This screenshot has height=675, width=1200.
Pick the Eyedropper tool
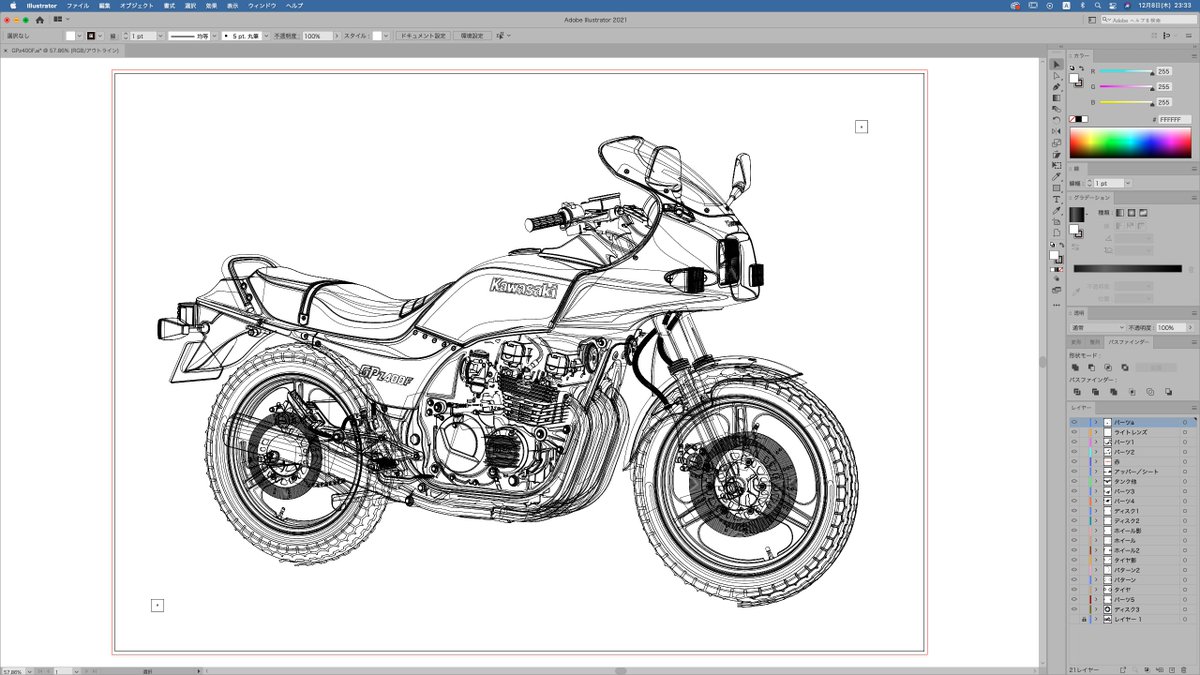click(1056, 176)
